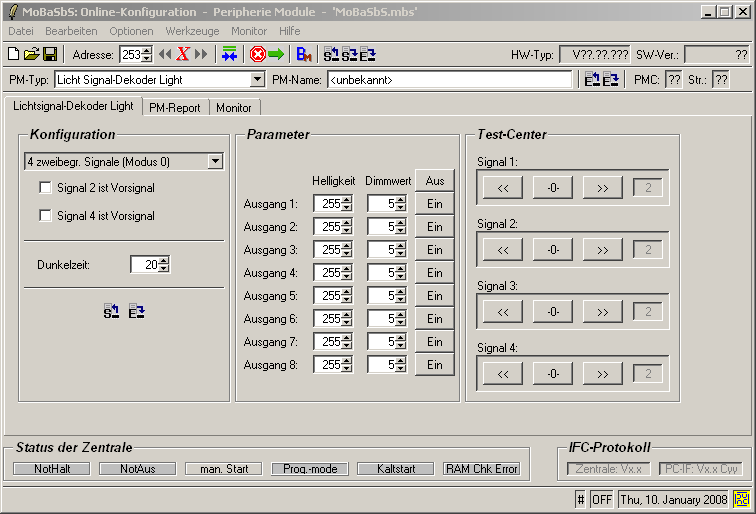Increase Helligkeit value for Ausgang 1
The width and height of the screenshot is (756, 514).
point(347,200)
